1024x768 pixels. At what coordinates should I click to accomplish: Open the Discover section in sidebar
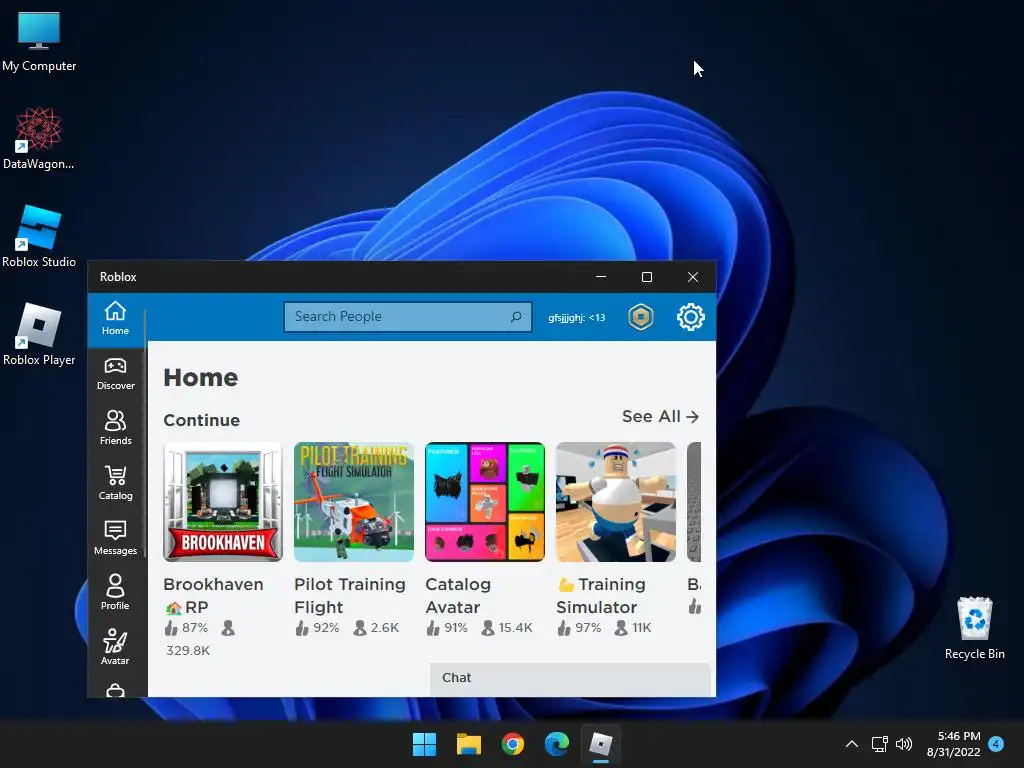116,374
